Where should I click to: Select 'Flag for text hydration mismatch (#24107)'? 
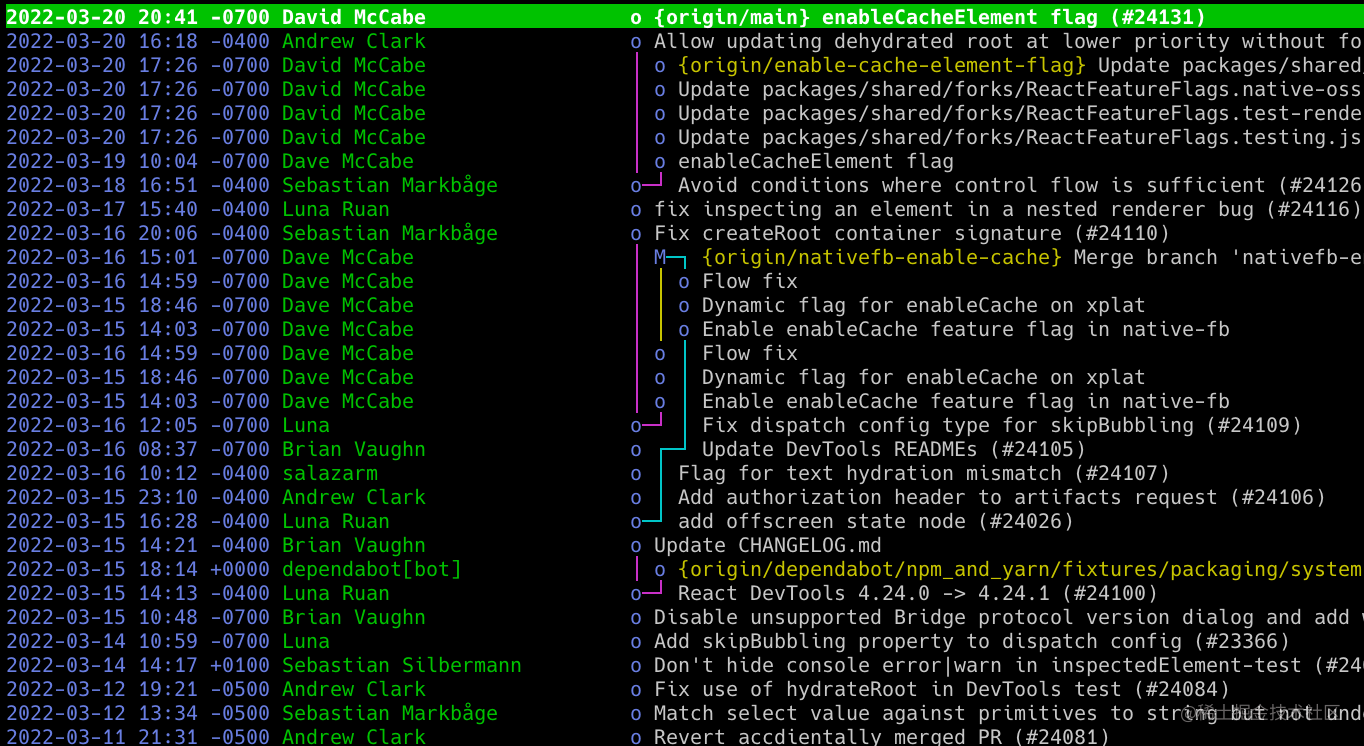pos(924,473)
